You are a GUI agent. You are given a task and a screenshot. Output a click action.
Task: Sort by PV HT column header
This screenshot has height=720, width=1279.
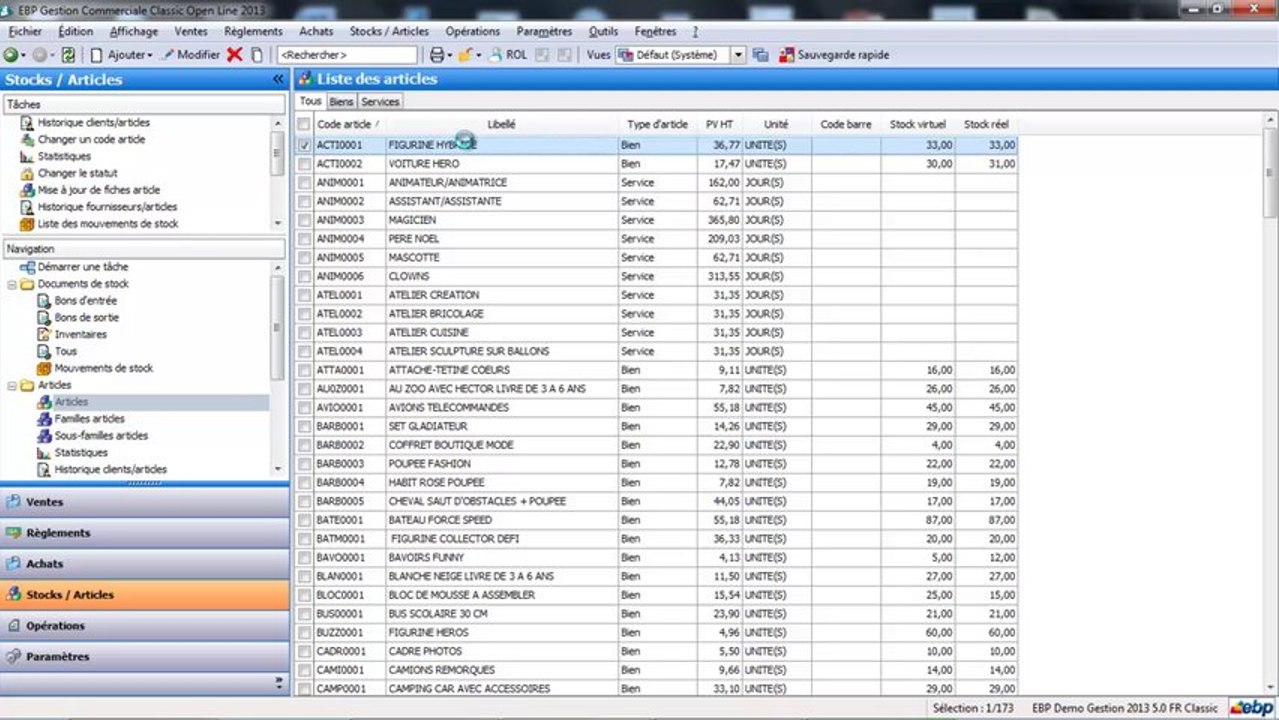click(719, 124)
